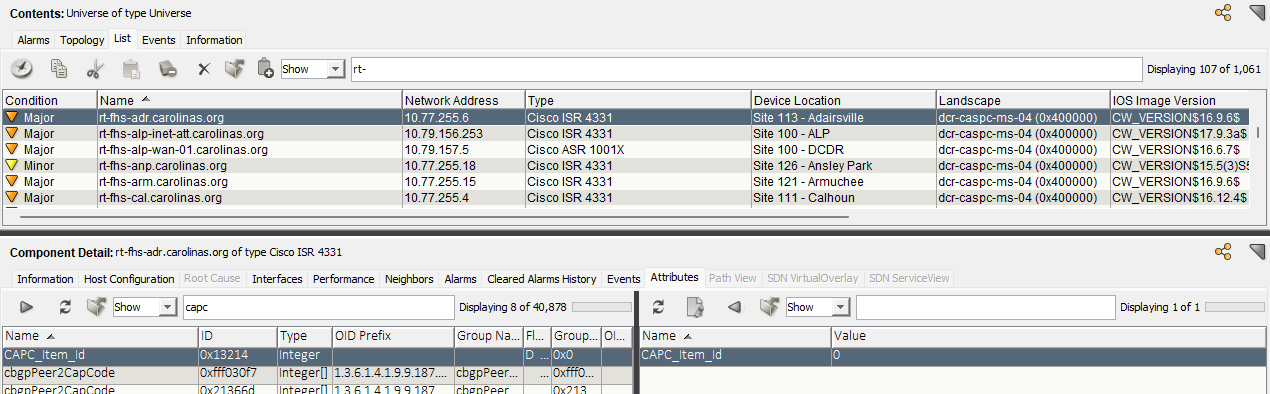The height and width of the screenshot is (394, 1270).
Task: Click share/topology icon in Contents header
Action: point(1222,13)
